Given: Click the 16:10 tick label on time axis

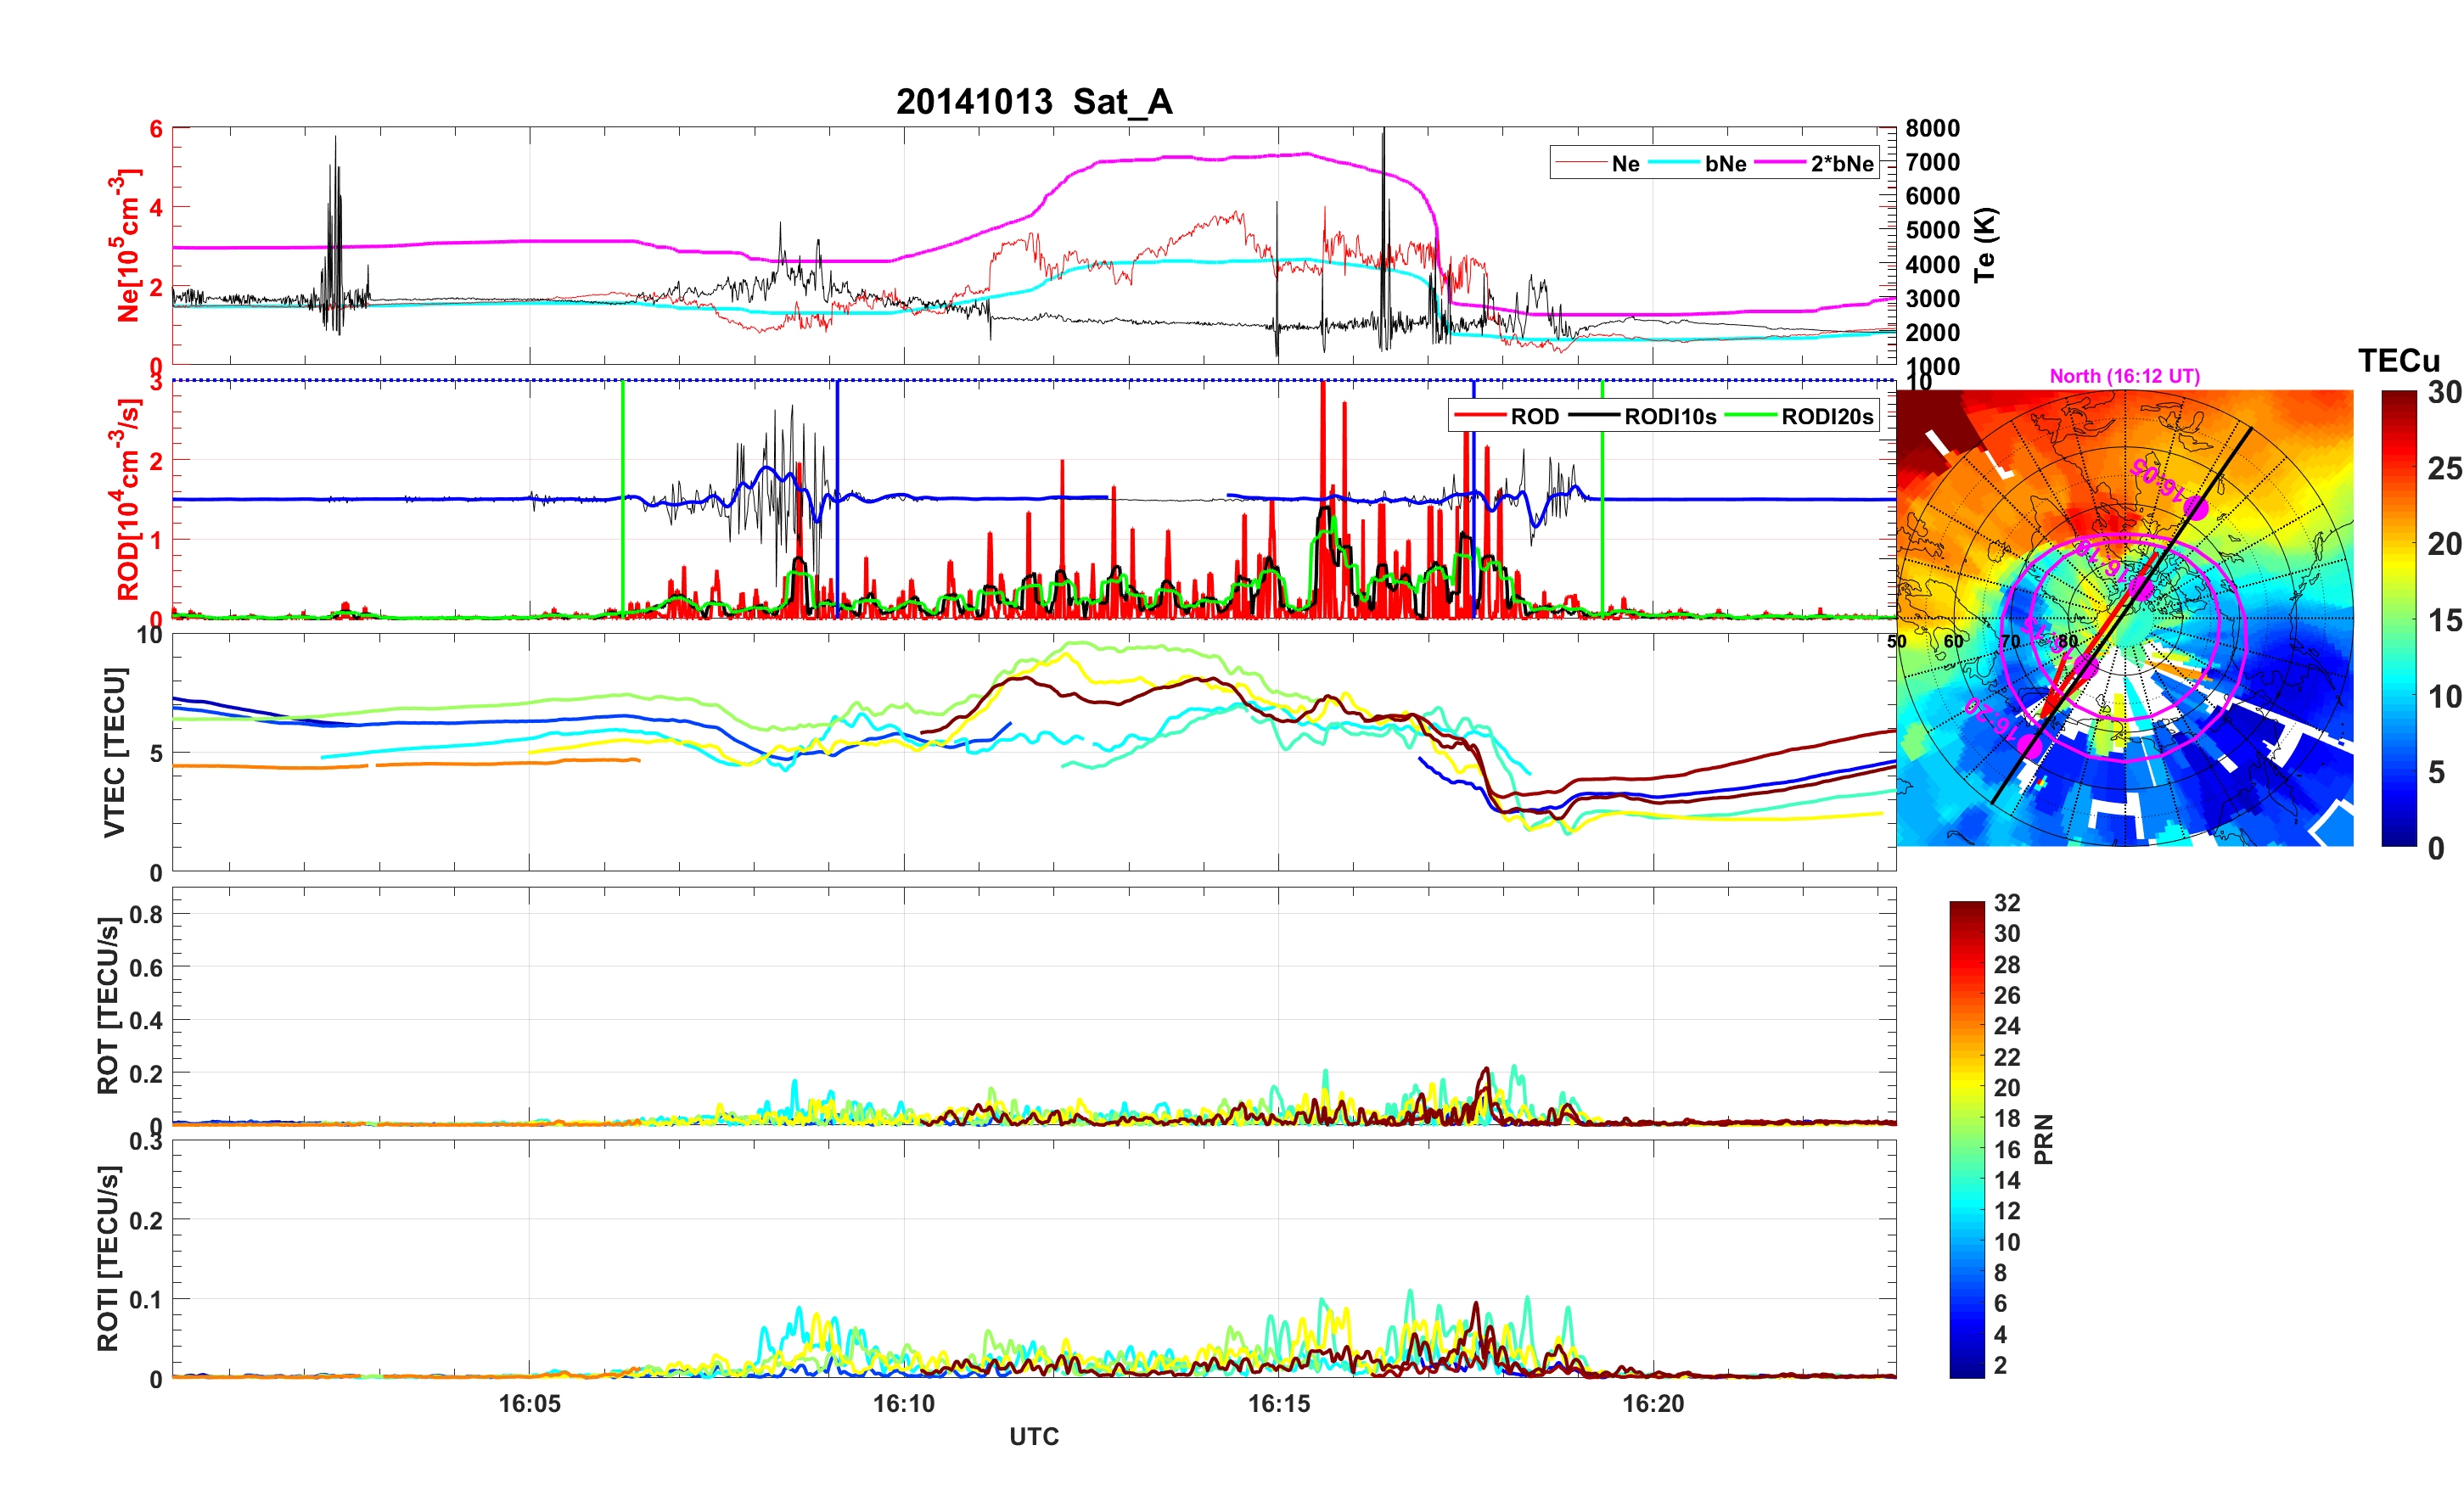Looking at the screenshot, I should click(x=903, y=1404).
